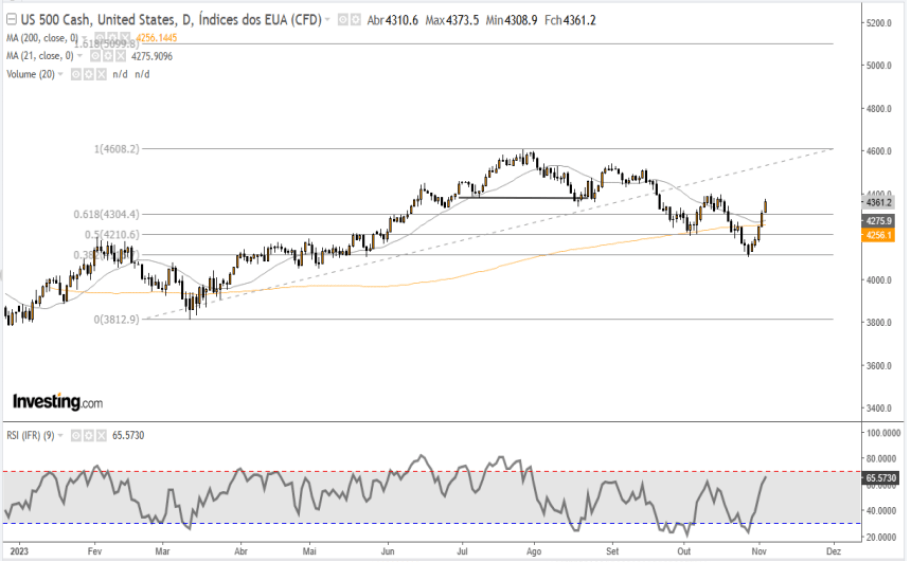The image size is (911, 562).
Task: Click the orange 4256.1 MA price label
Action: coord(878,235)
